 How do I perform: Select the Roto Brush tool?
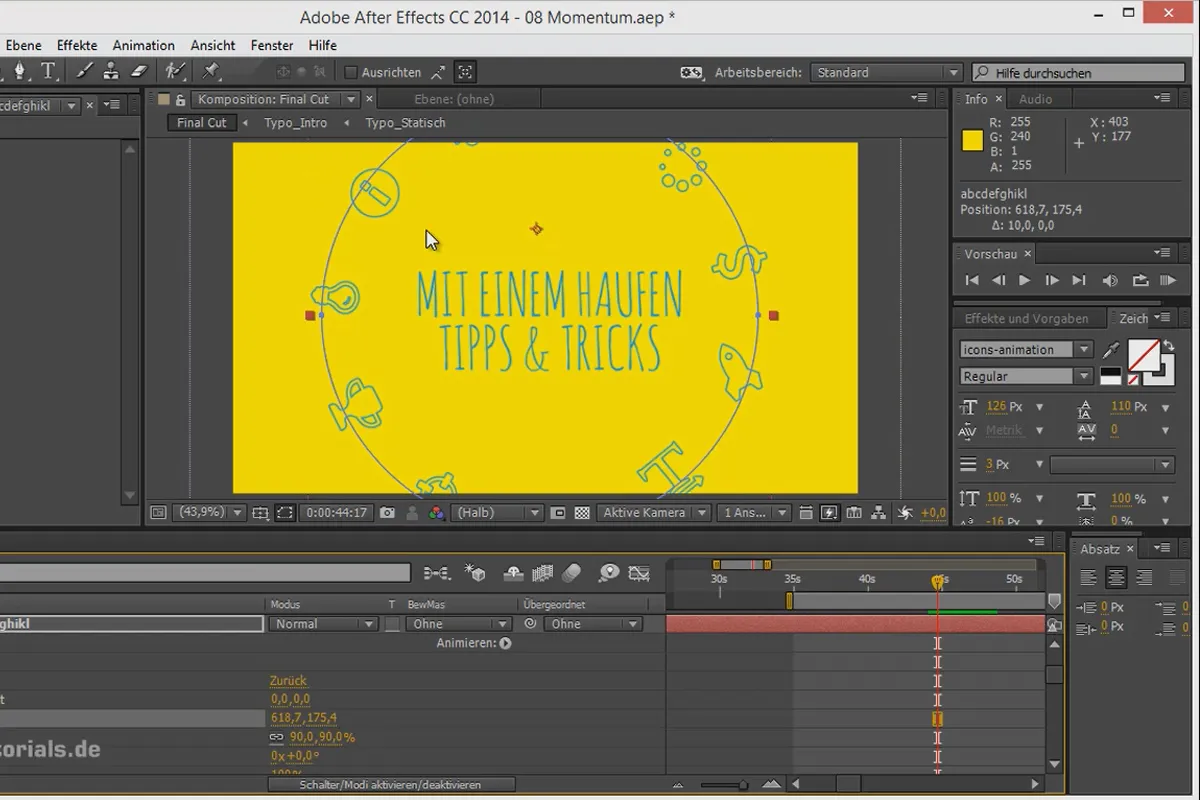175,71
